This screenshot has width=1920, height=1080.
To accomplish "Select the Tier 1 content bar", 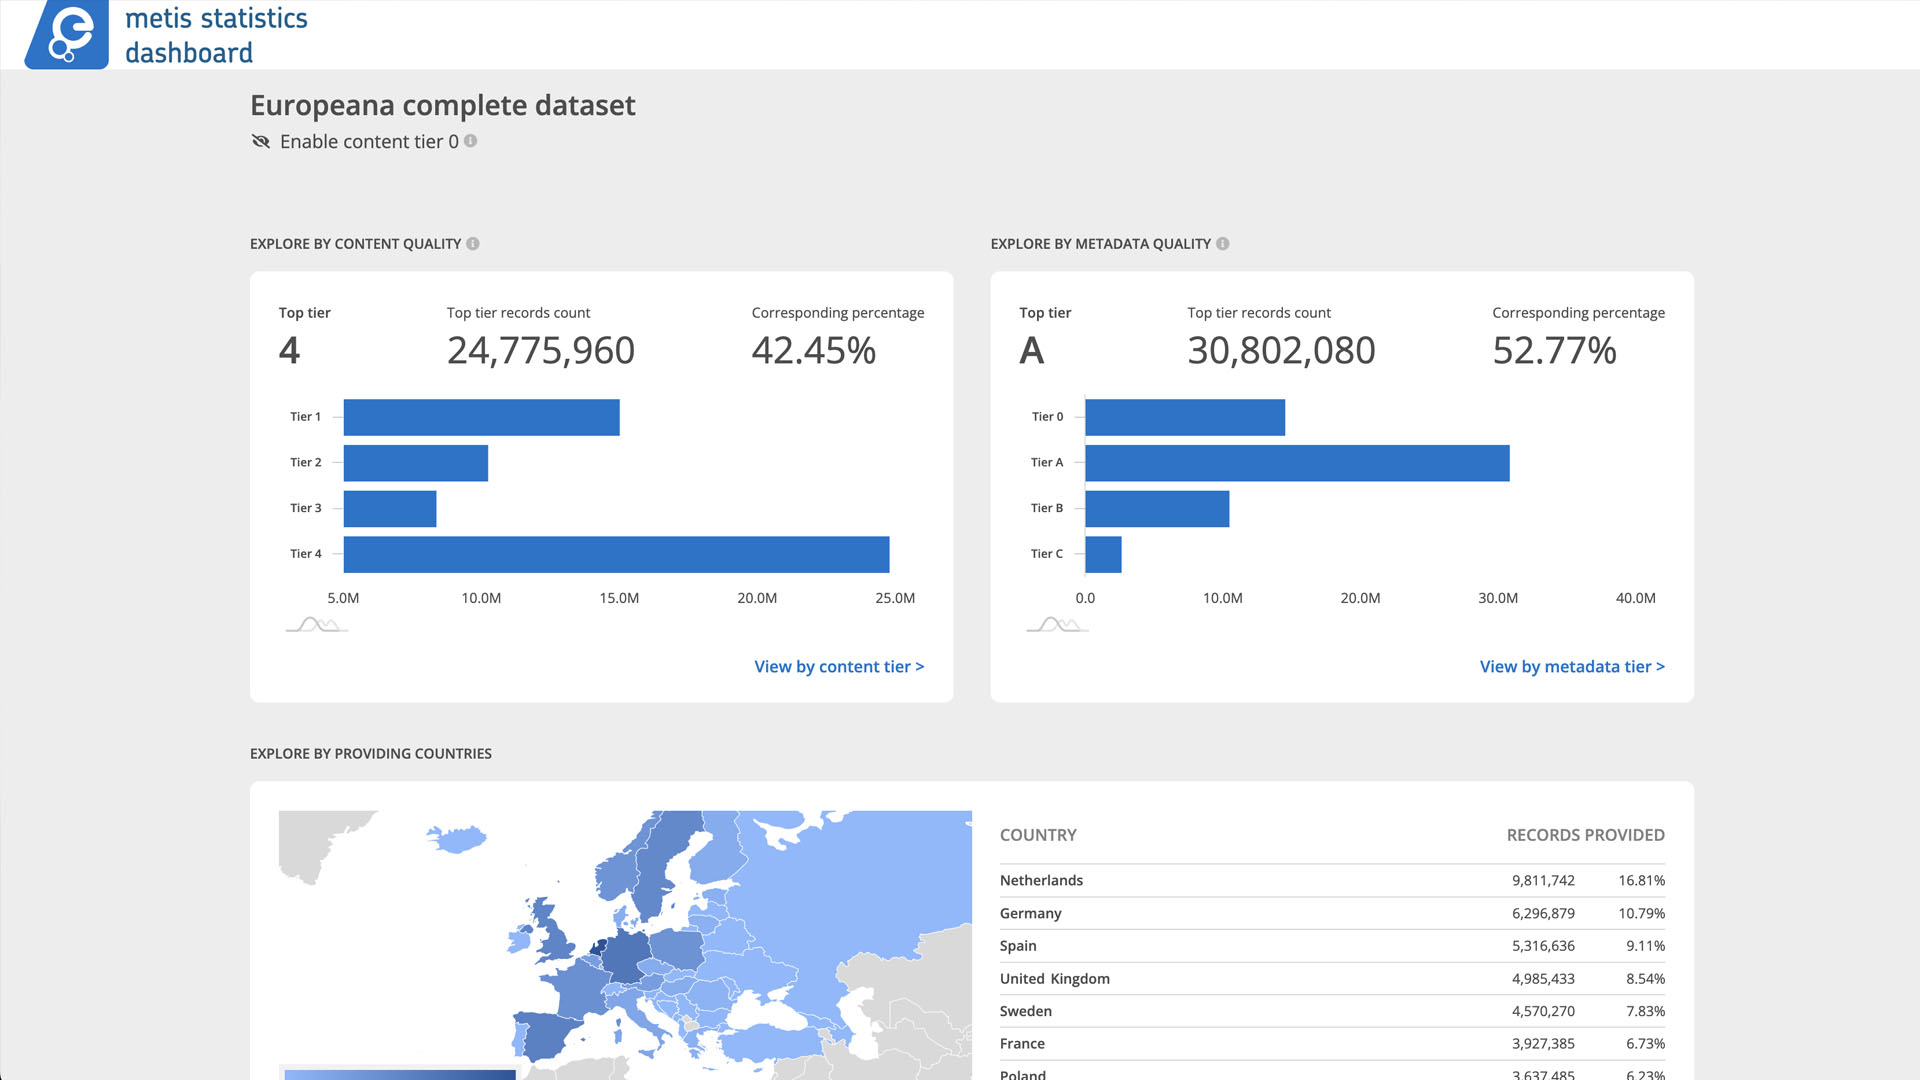I will [481, 417].
